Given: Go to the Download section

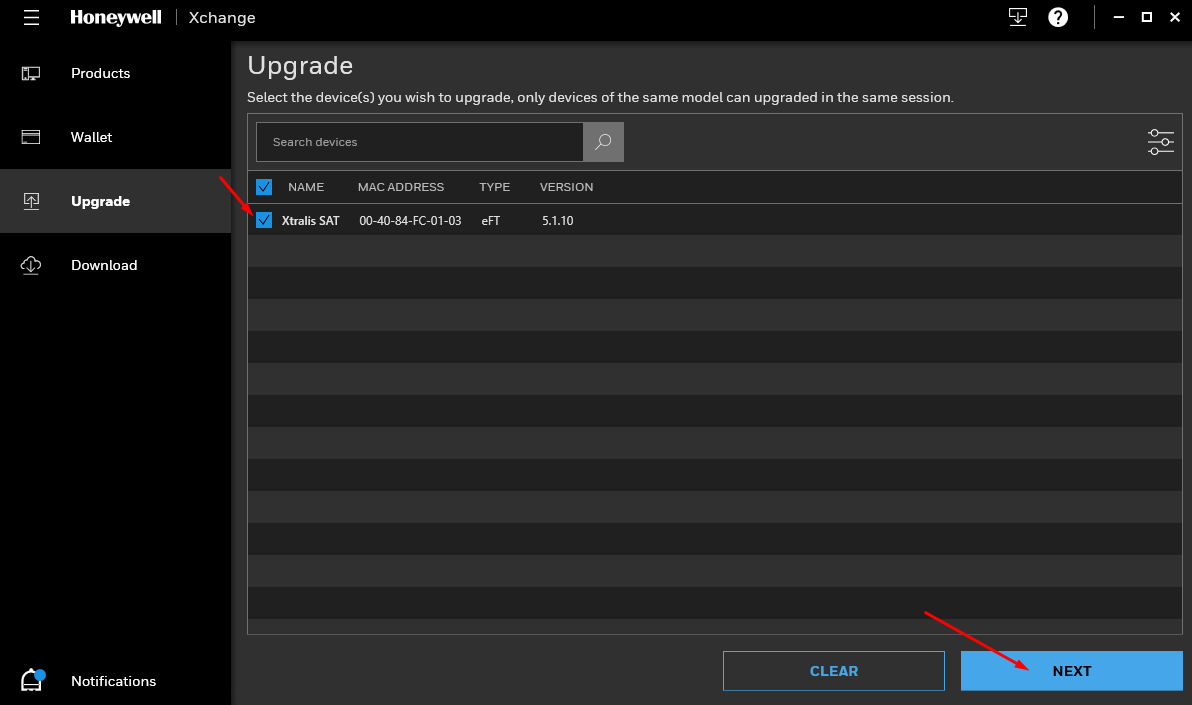Looking at the screenshot, I should coord(116,265).
